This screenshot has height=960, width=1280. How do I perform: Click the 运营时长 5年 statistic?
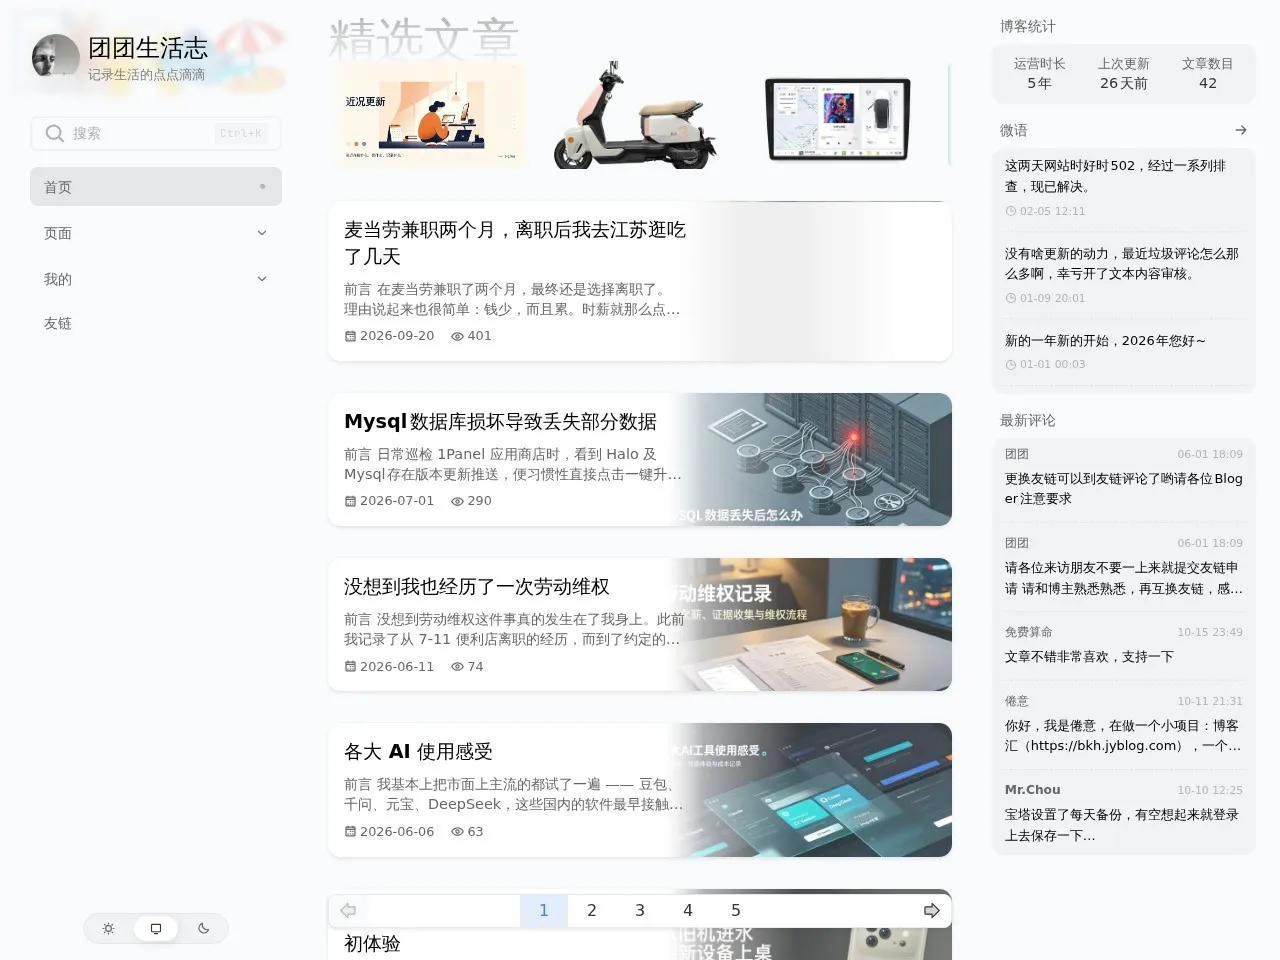pyautogui.click(x=1039, y=73)
